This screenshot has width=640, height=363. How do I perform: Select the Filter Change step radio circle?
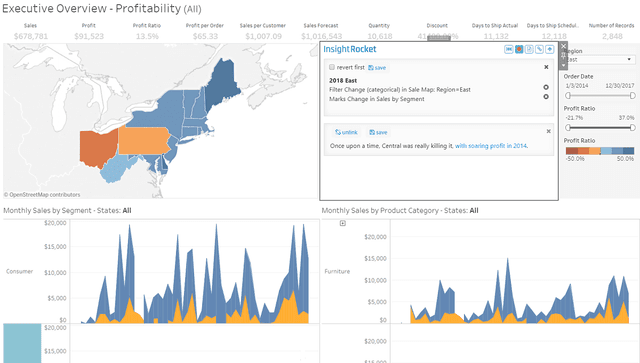point(546,87)
